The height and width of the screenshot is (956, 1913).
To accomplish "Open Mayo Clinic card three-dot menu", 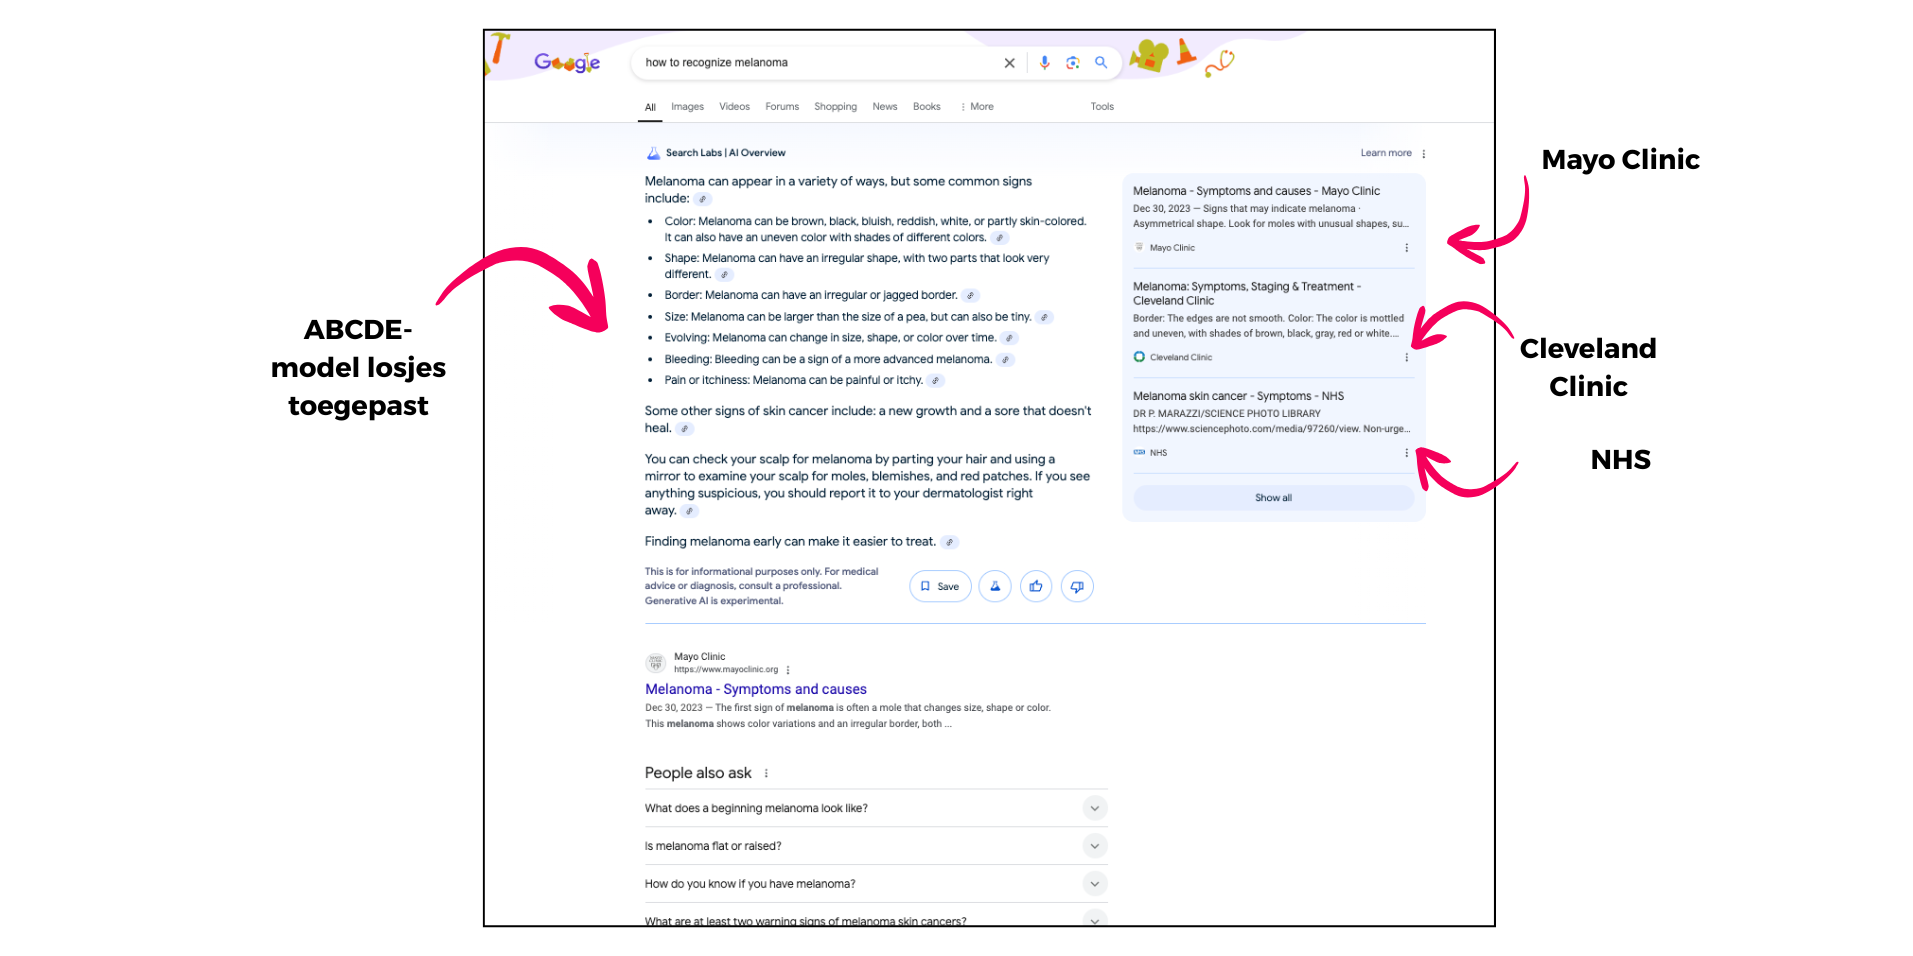I will [x=1406, y=248].
